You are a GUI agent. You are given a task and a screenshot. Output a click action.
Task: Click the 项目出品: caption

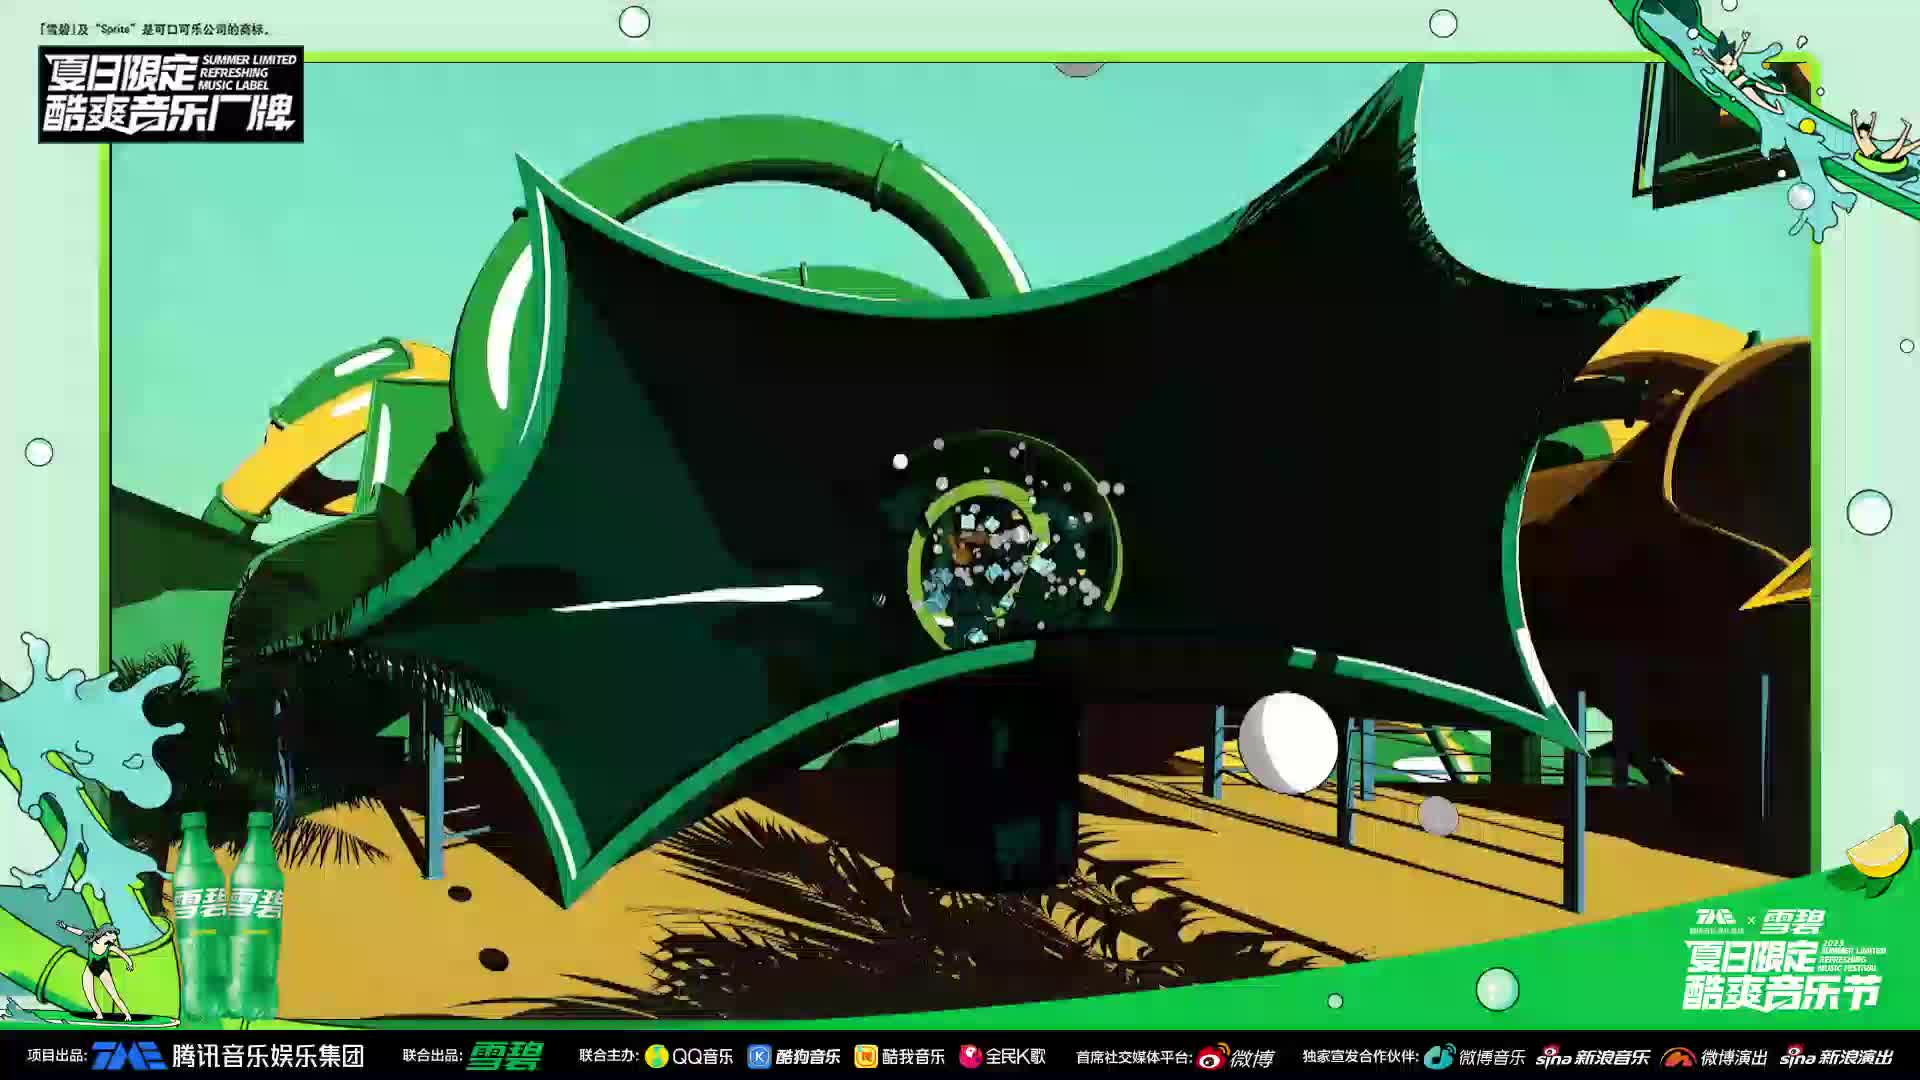(x=57, y=1055)
